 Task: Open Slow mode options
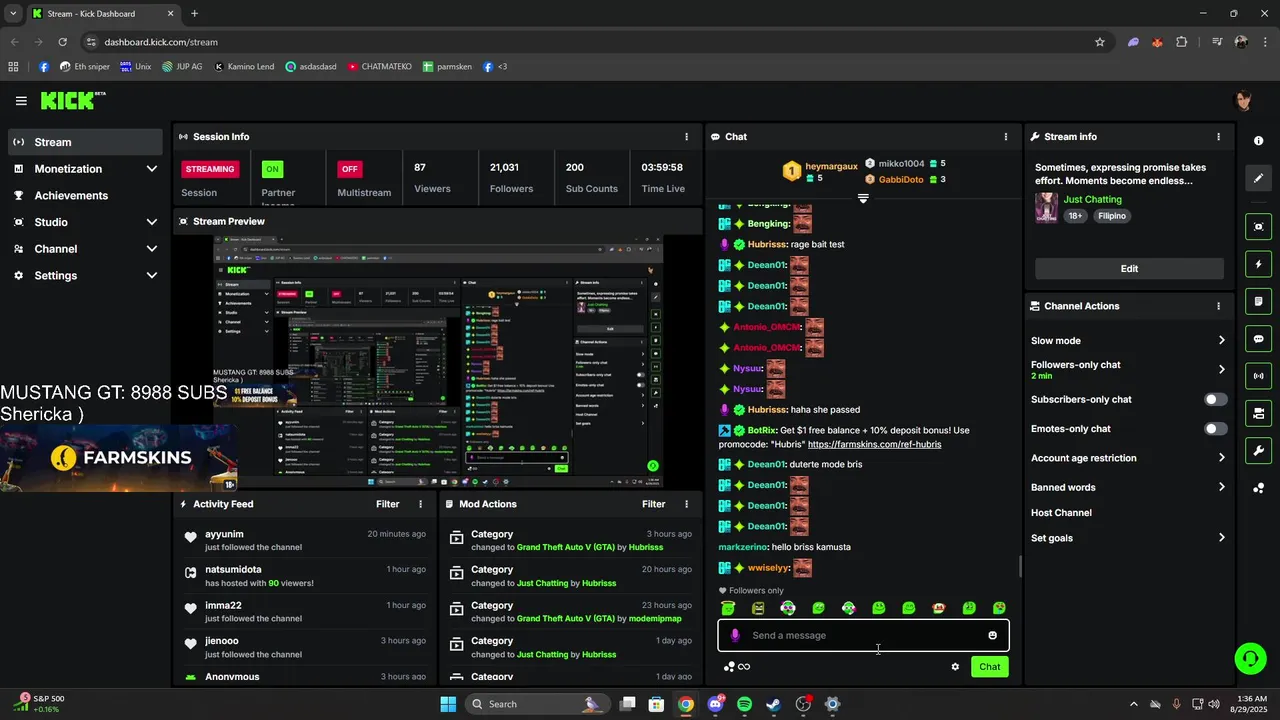[x=1128, y=341]
